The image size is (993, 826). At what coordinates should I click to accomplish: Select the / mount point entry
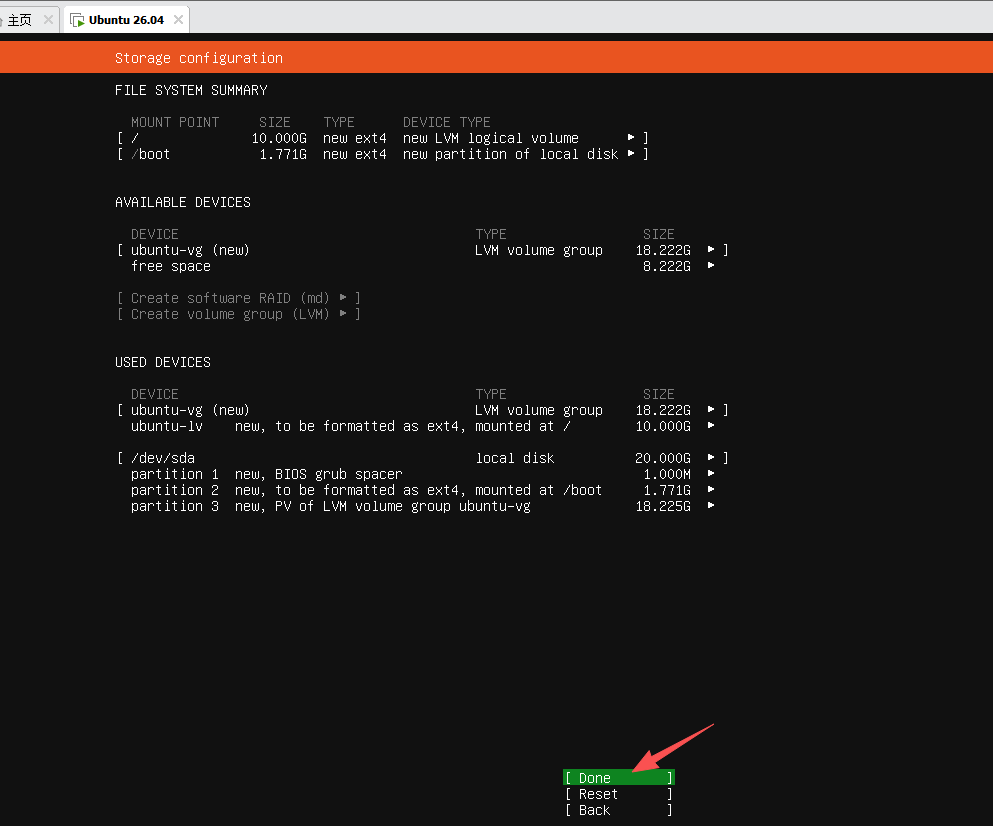point(383,138)
